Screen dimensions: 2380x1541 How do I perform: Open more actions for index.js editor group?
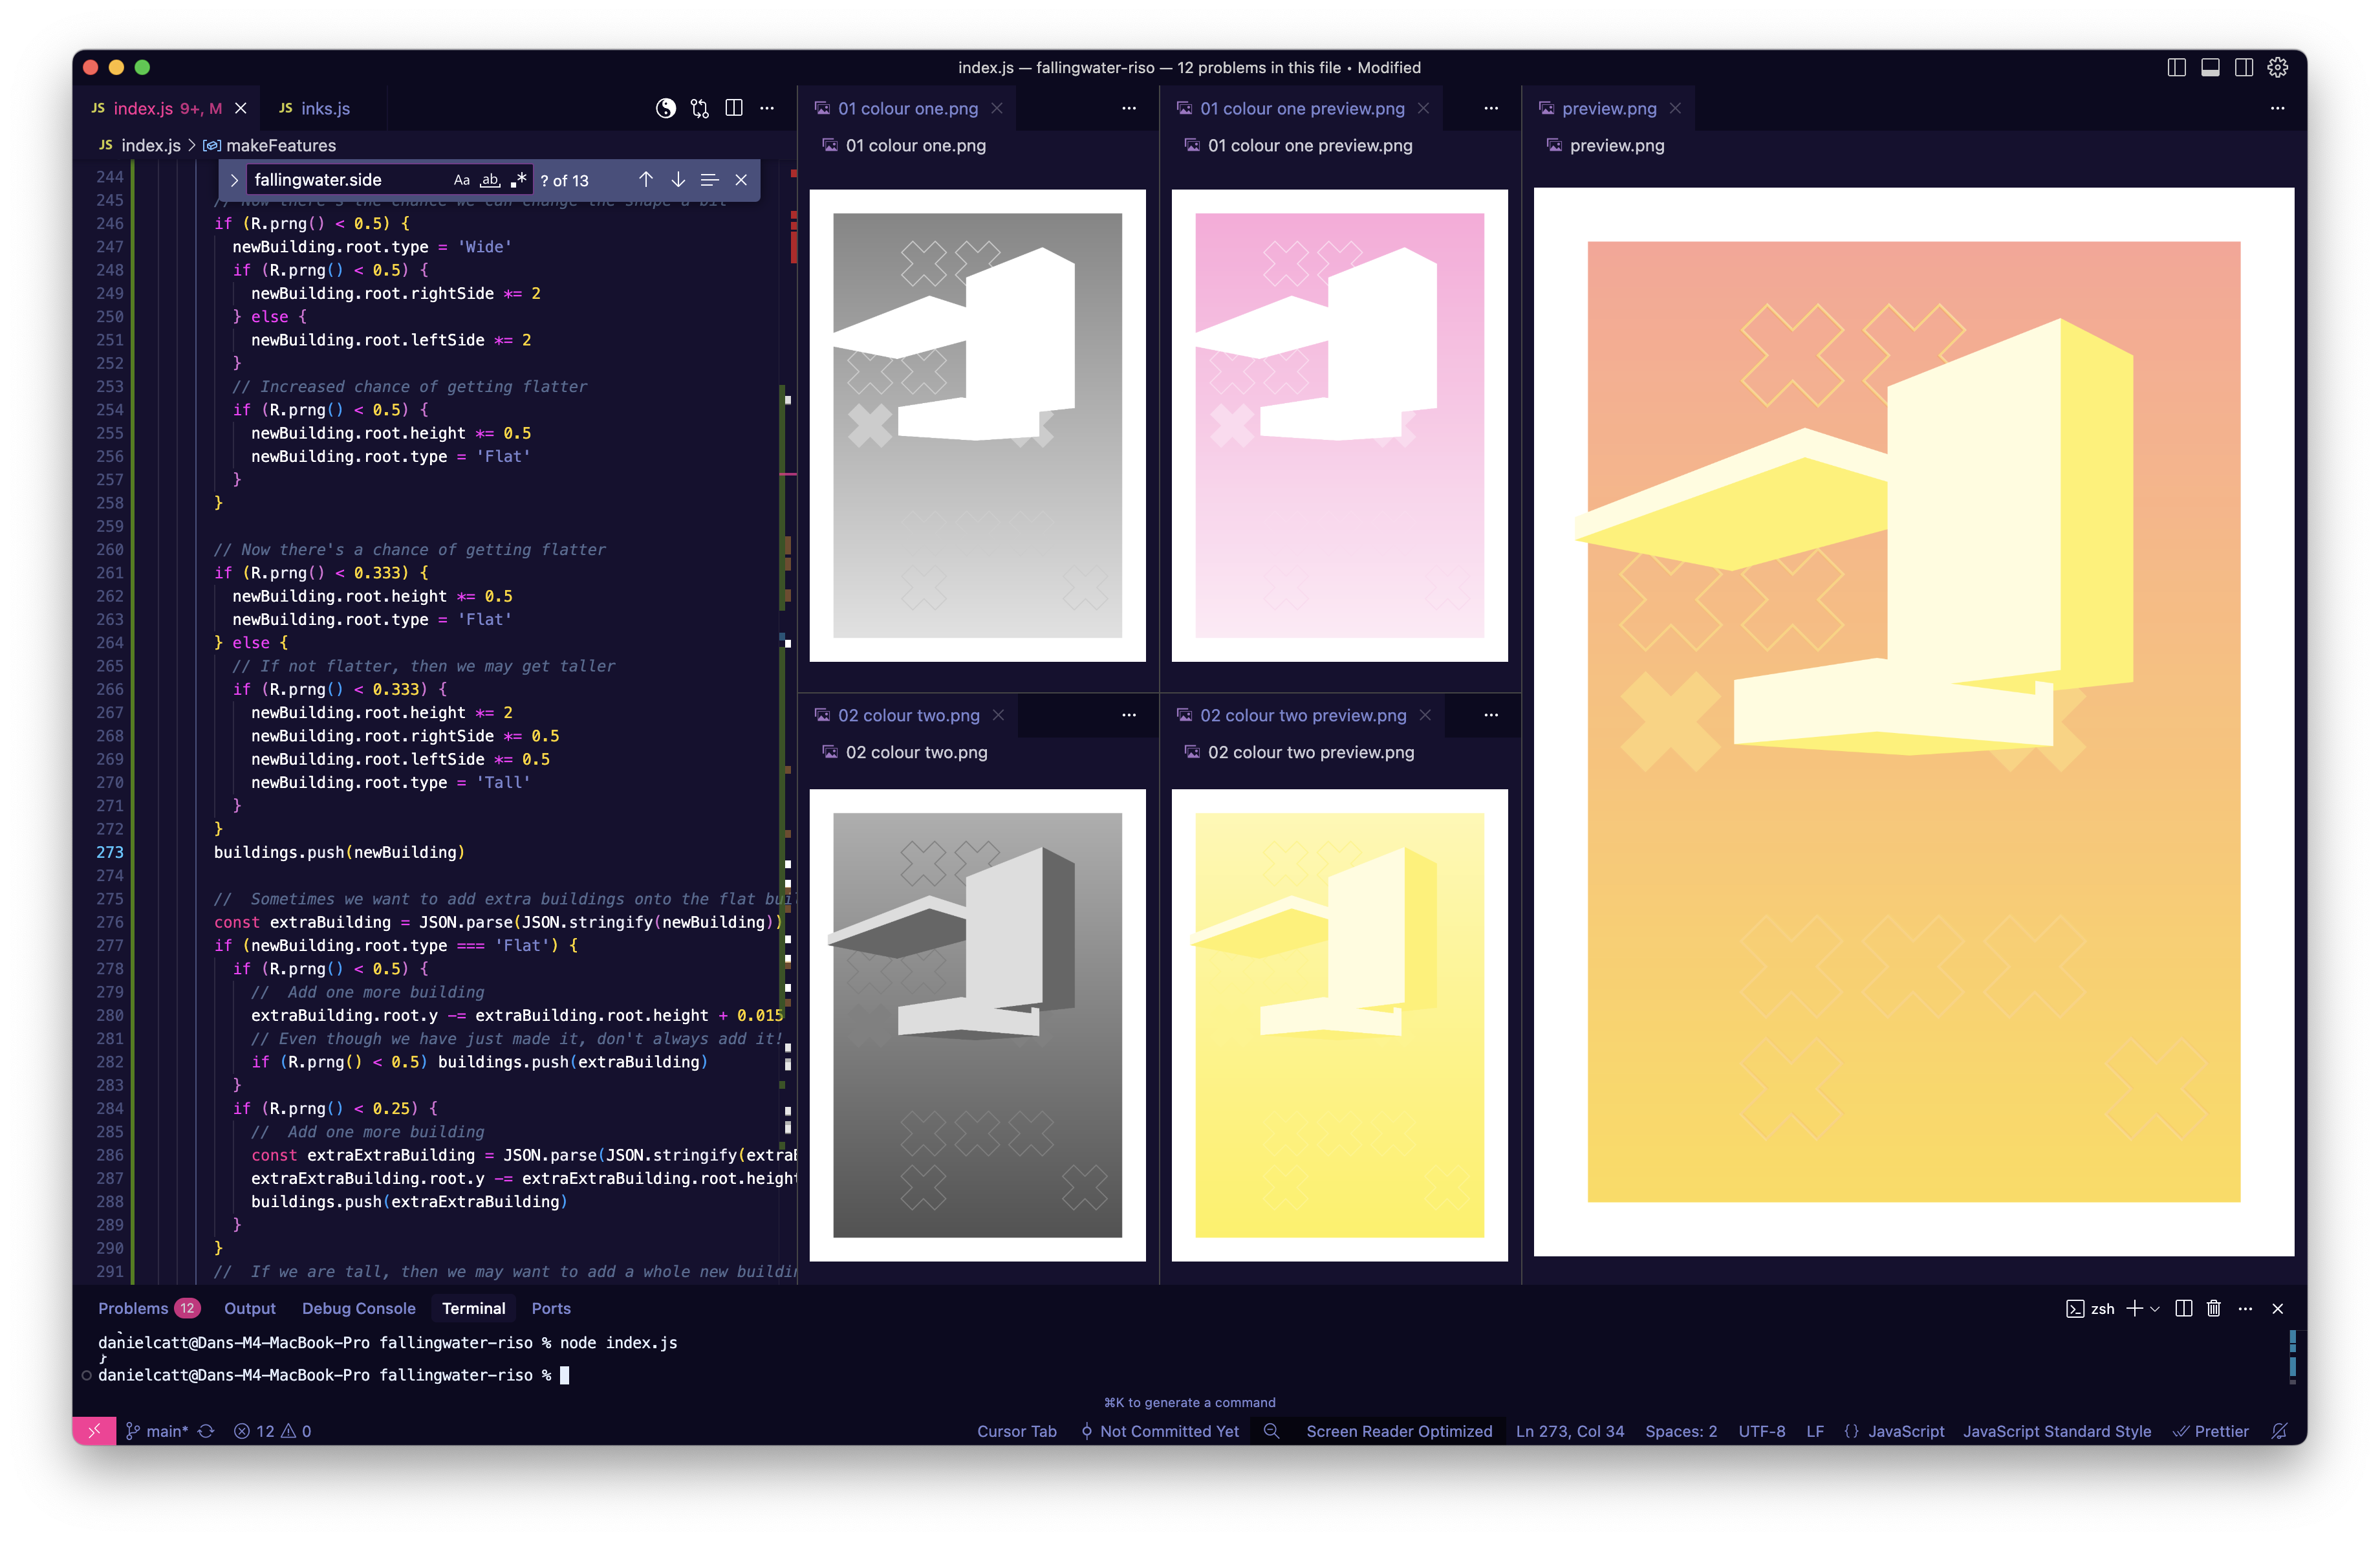point(767,108)
